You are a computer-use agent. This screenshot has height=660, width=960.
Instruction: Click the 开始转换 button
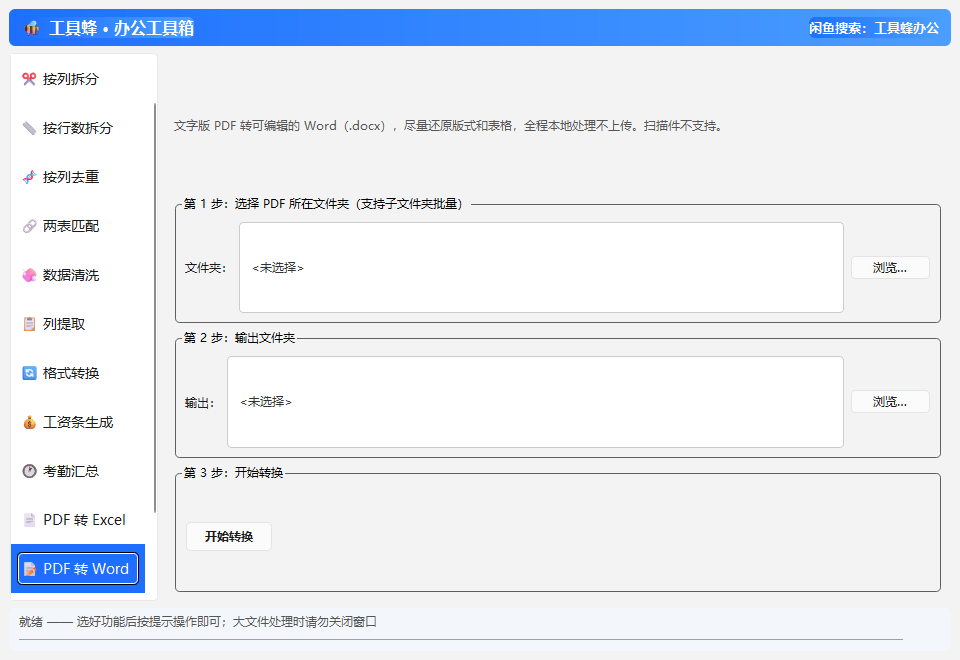[x=228, y=536]
